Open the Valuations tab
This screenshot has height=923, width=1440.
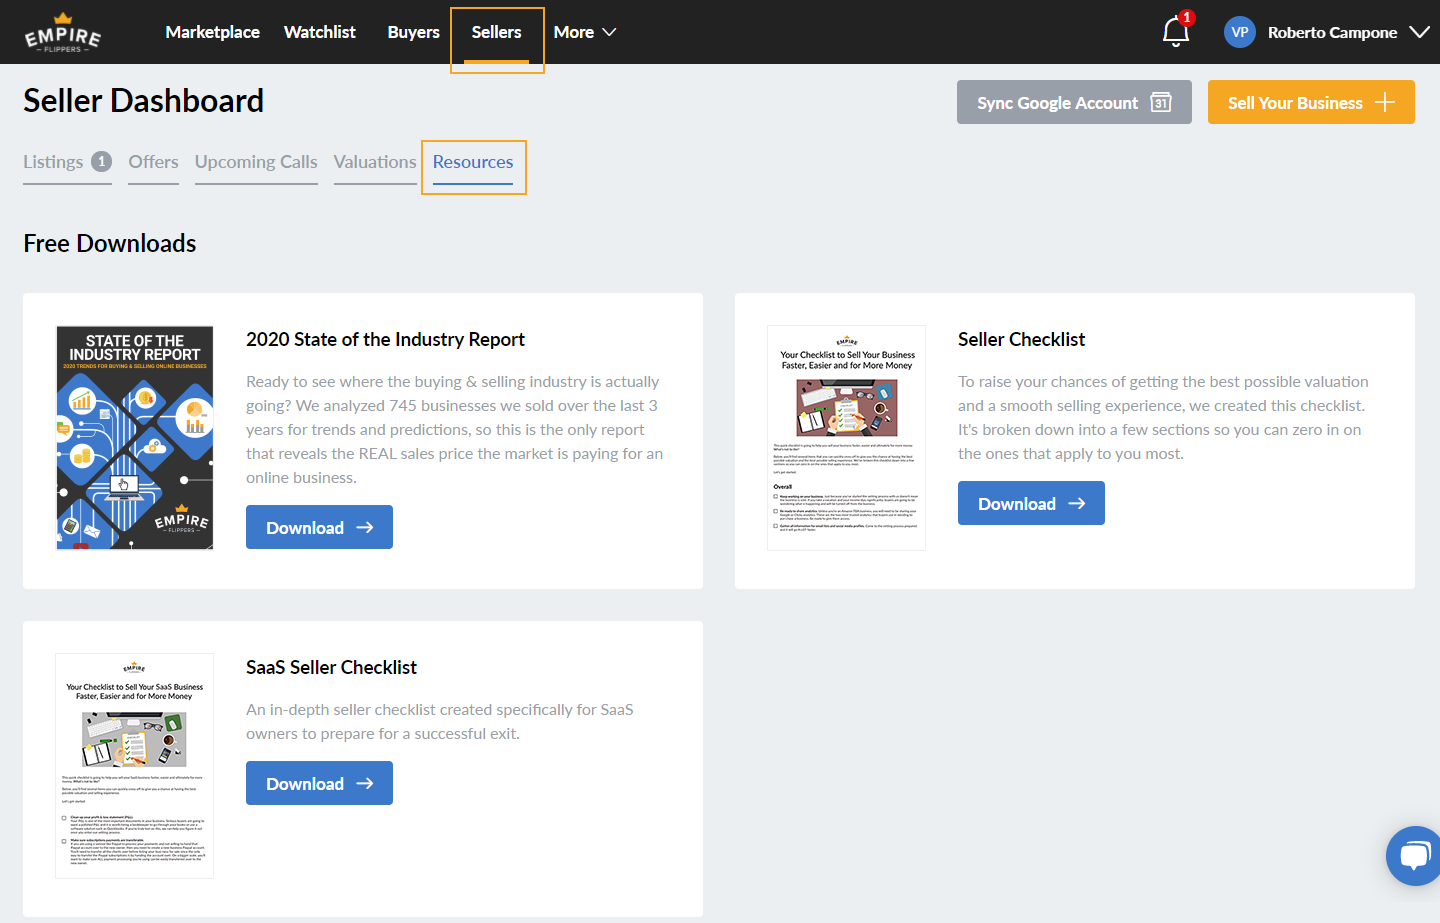click(375, 162)
